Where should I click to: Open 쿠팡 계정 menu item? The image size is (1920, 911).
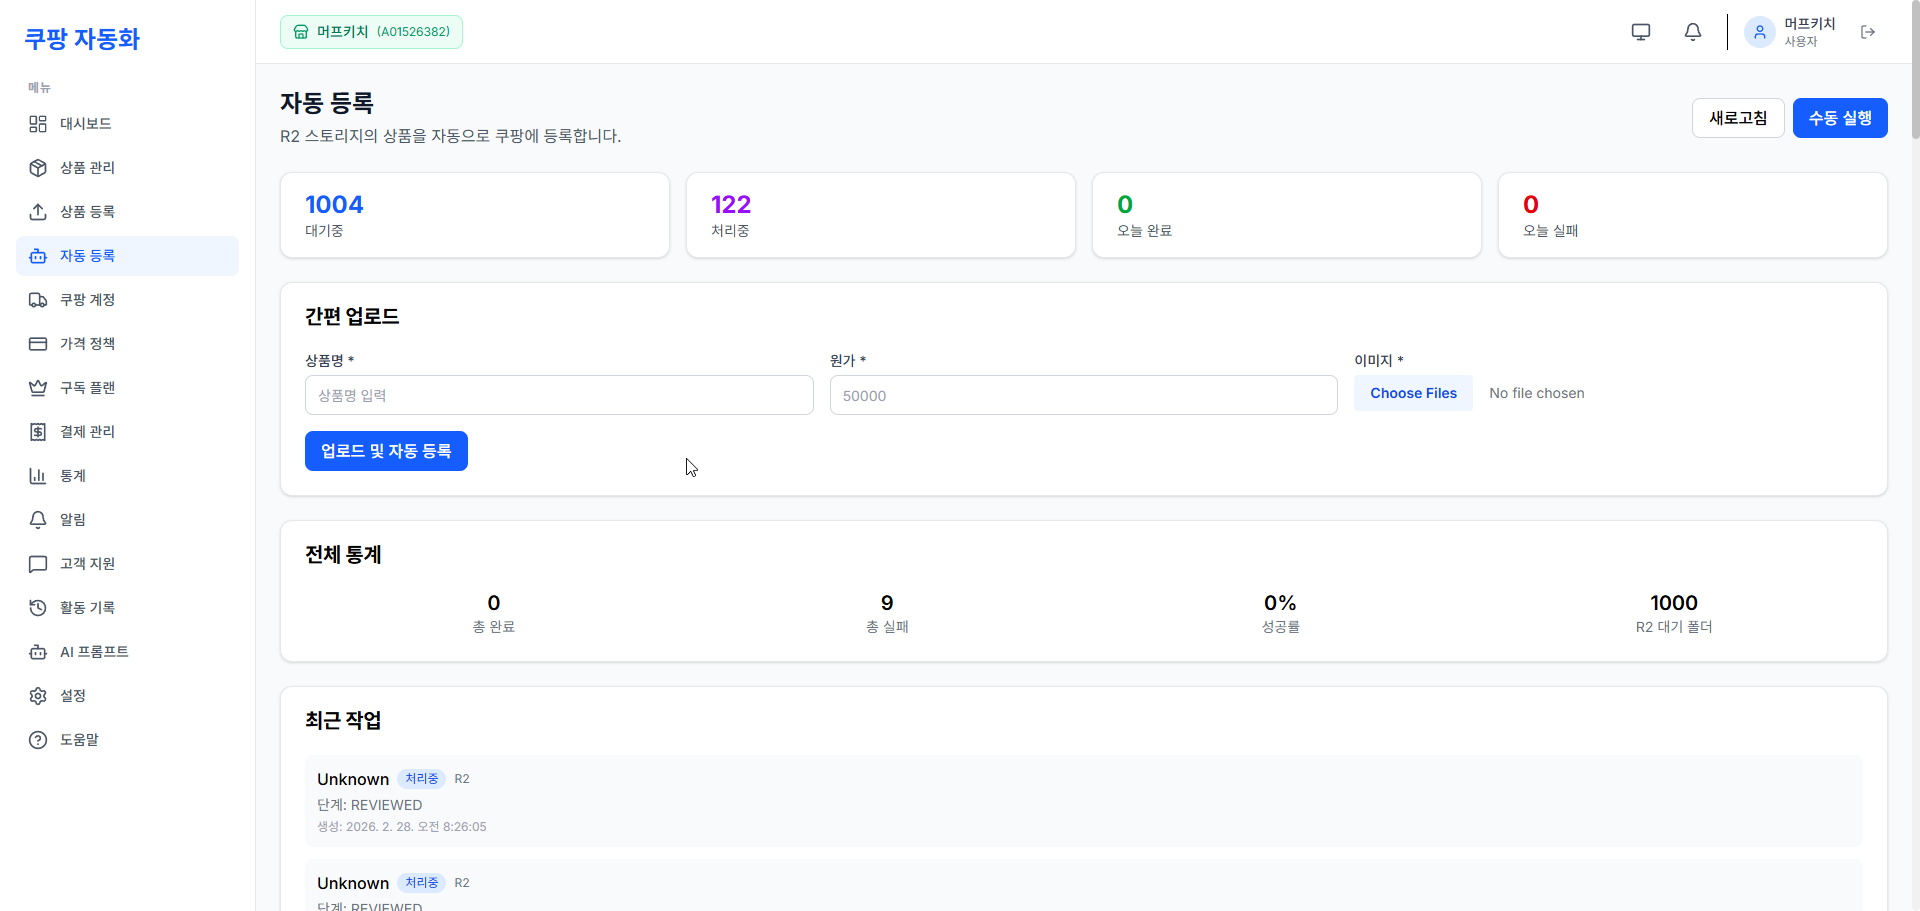(x=128, y=300)
